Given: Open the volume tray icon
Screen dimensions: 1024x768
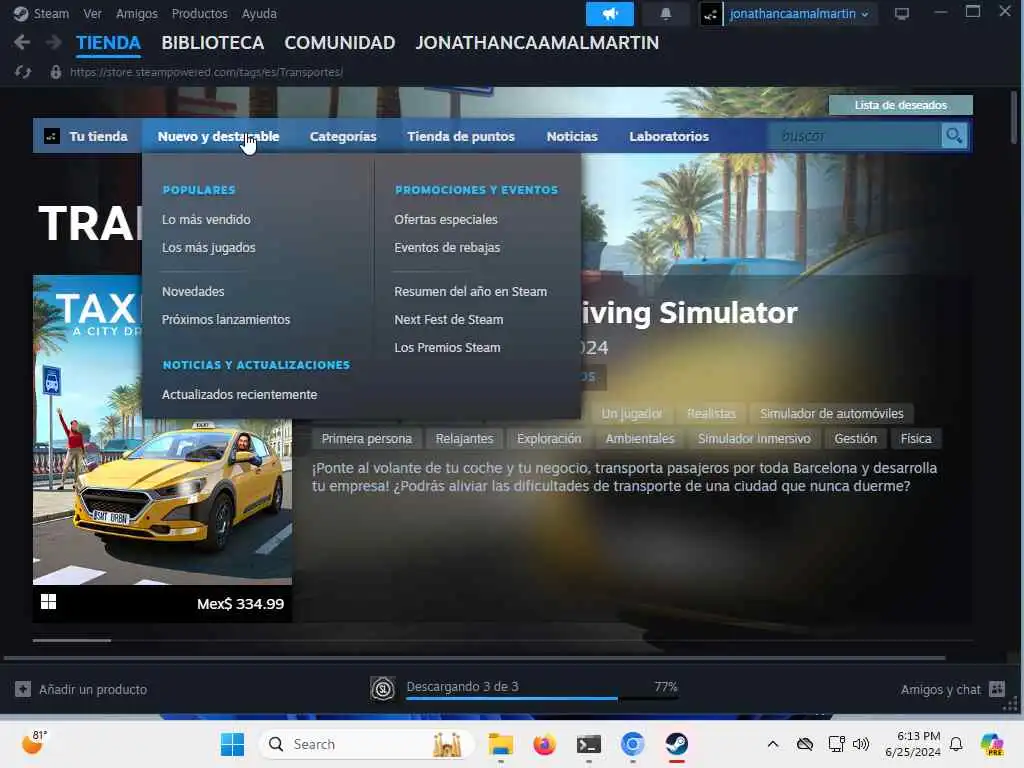Looking at the screenshot, I should point(861,744).
